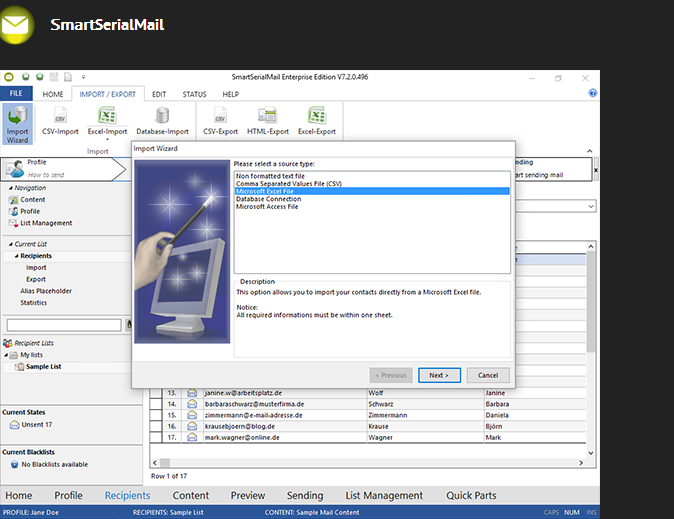Viewport: 674px width, 519px height.
Task: Open the FILE menu
Action: pos(16,93)
